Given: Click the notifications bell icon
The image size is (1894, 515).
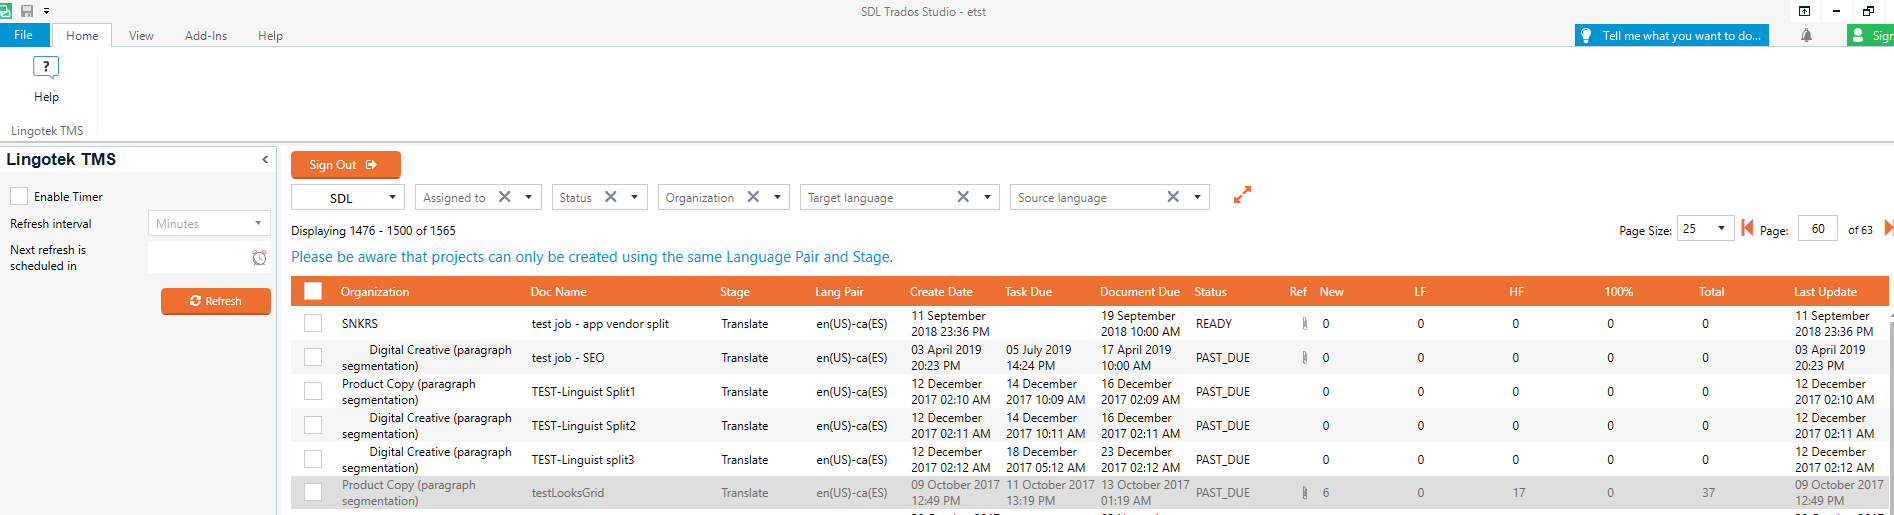Looking at the screenshot, I should click(x=1806, y=35).
